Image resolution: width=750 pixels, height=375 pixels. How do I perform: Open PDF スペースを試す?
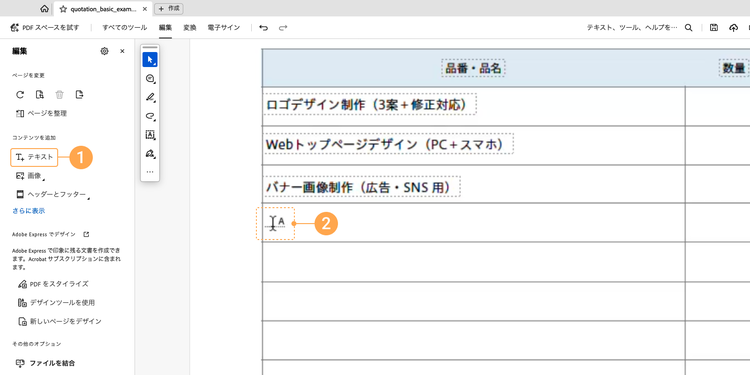[x=44, y=28]
